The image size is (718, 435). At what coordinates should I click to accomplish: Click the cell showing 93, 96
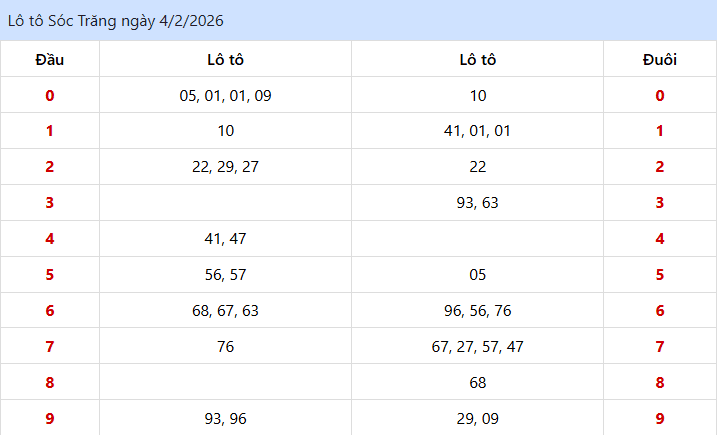pyautogui.click(x=225, y=419)
